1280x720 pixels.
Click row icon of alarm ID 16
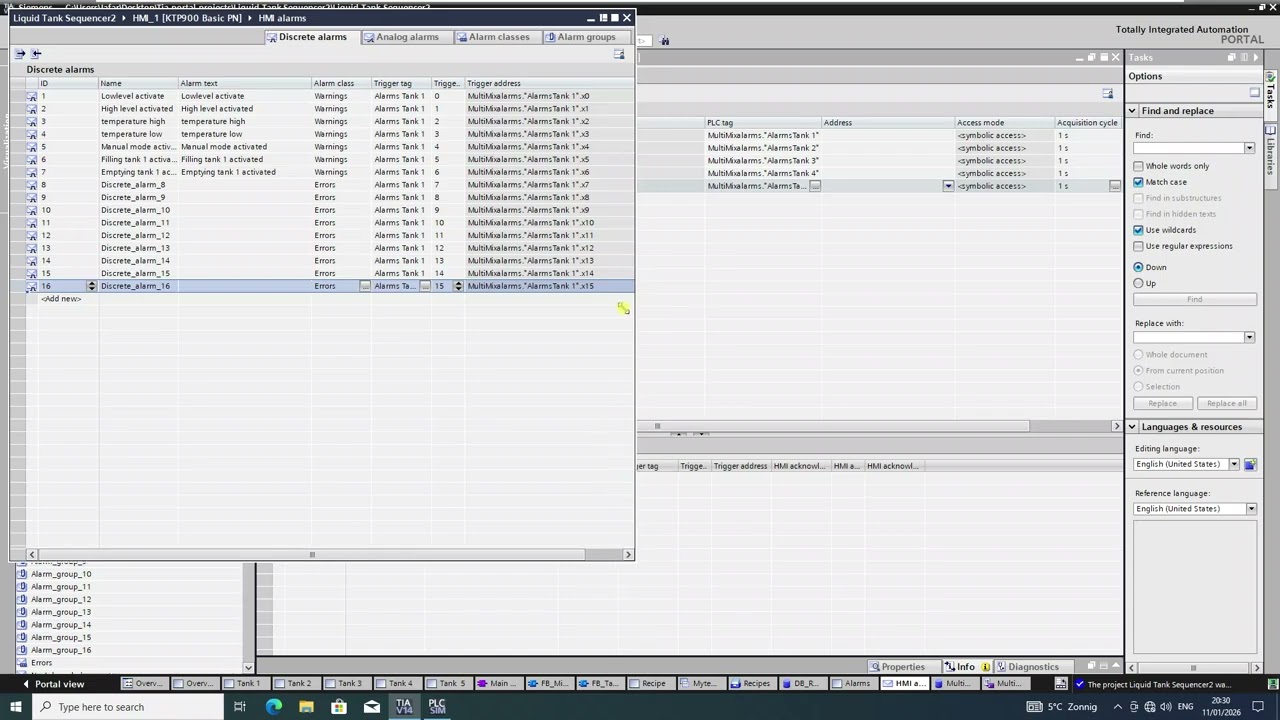coord(32,286)
